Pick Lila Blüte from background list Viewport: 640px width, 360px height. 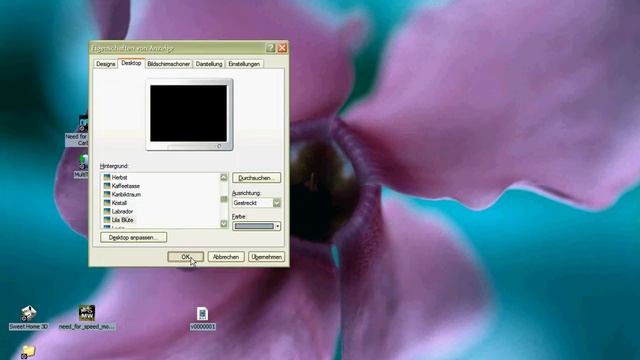pos(122,220)
